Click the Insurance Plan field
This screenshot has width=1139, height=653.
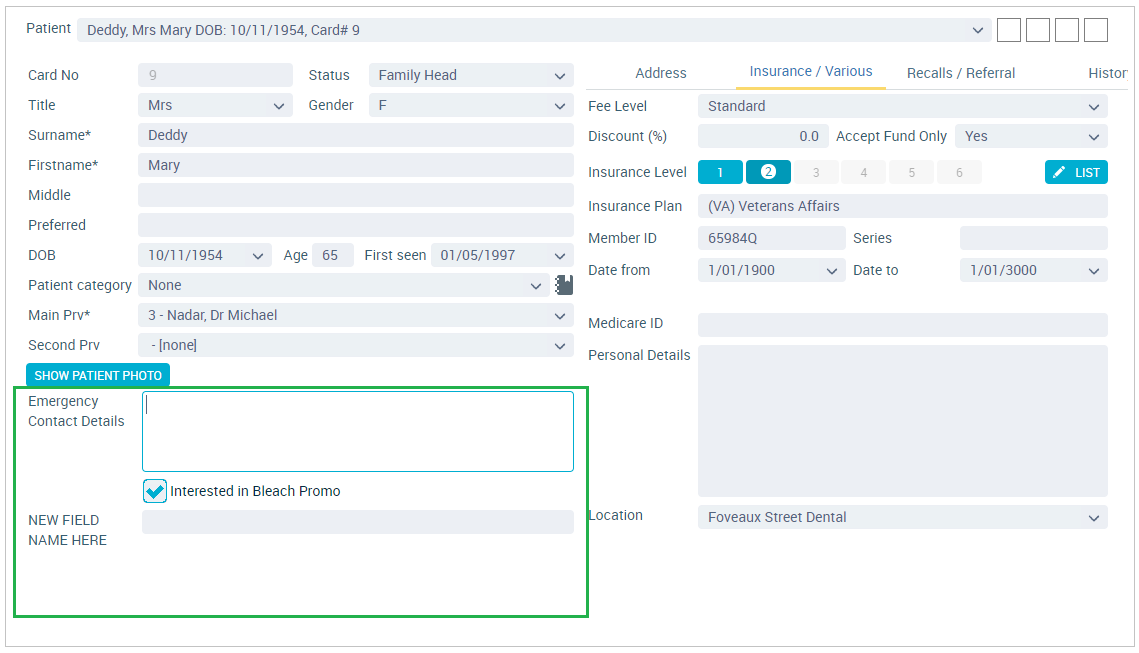[x=903, y=206]
